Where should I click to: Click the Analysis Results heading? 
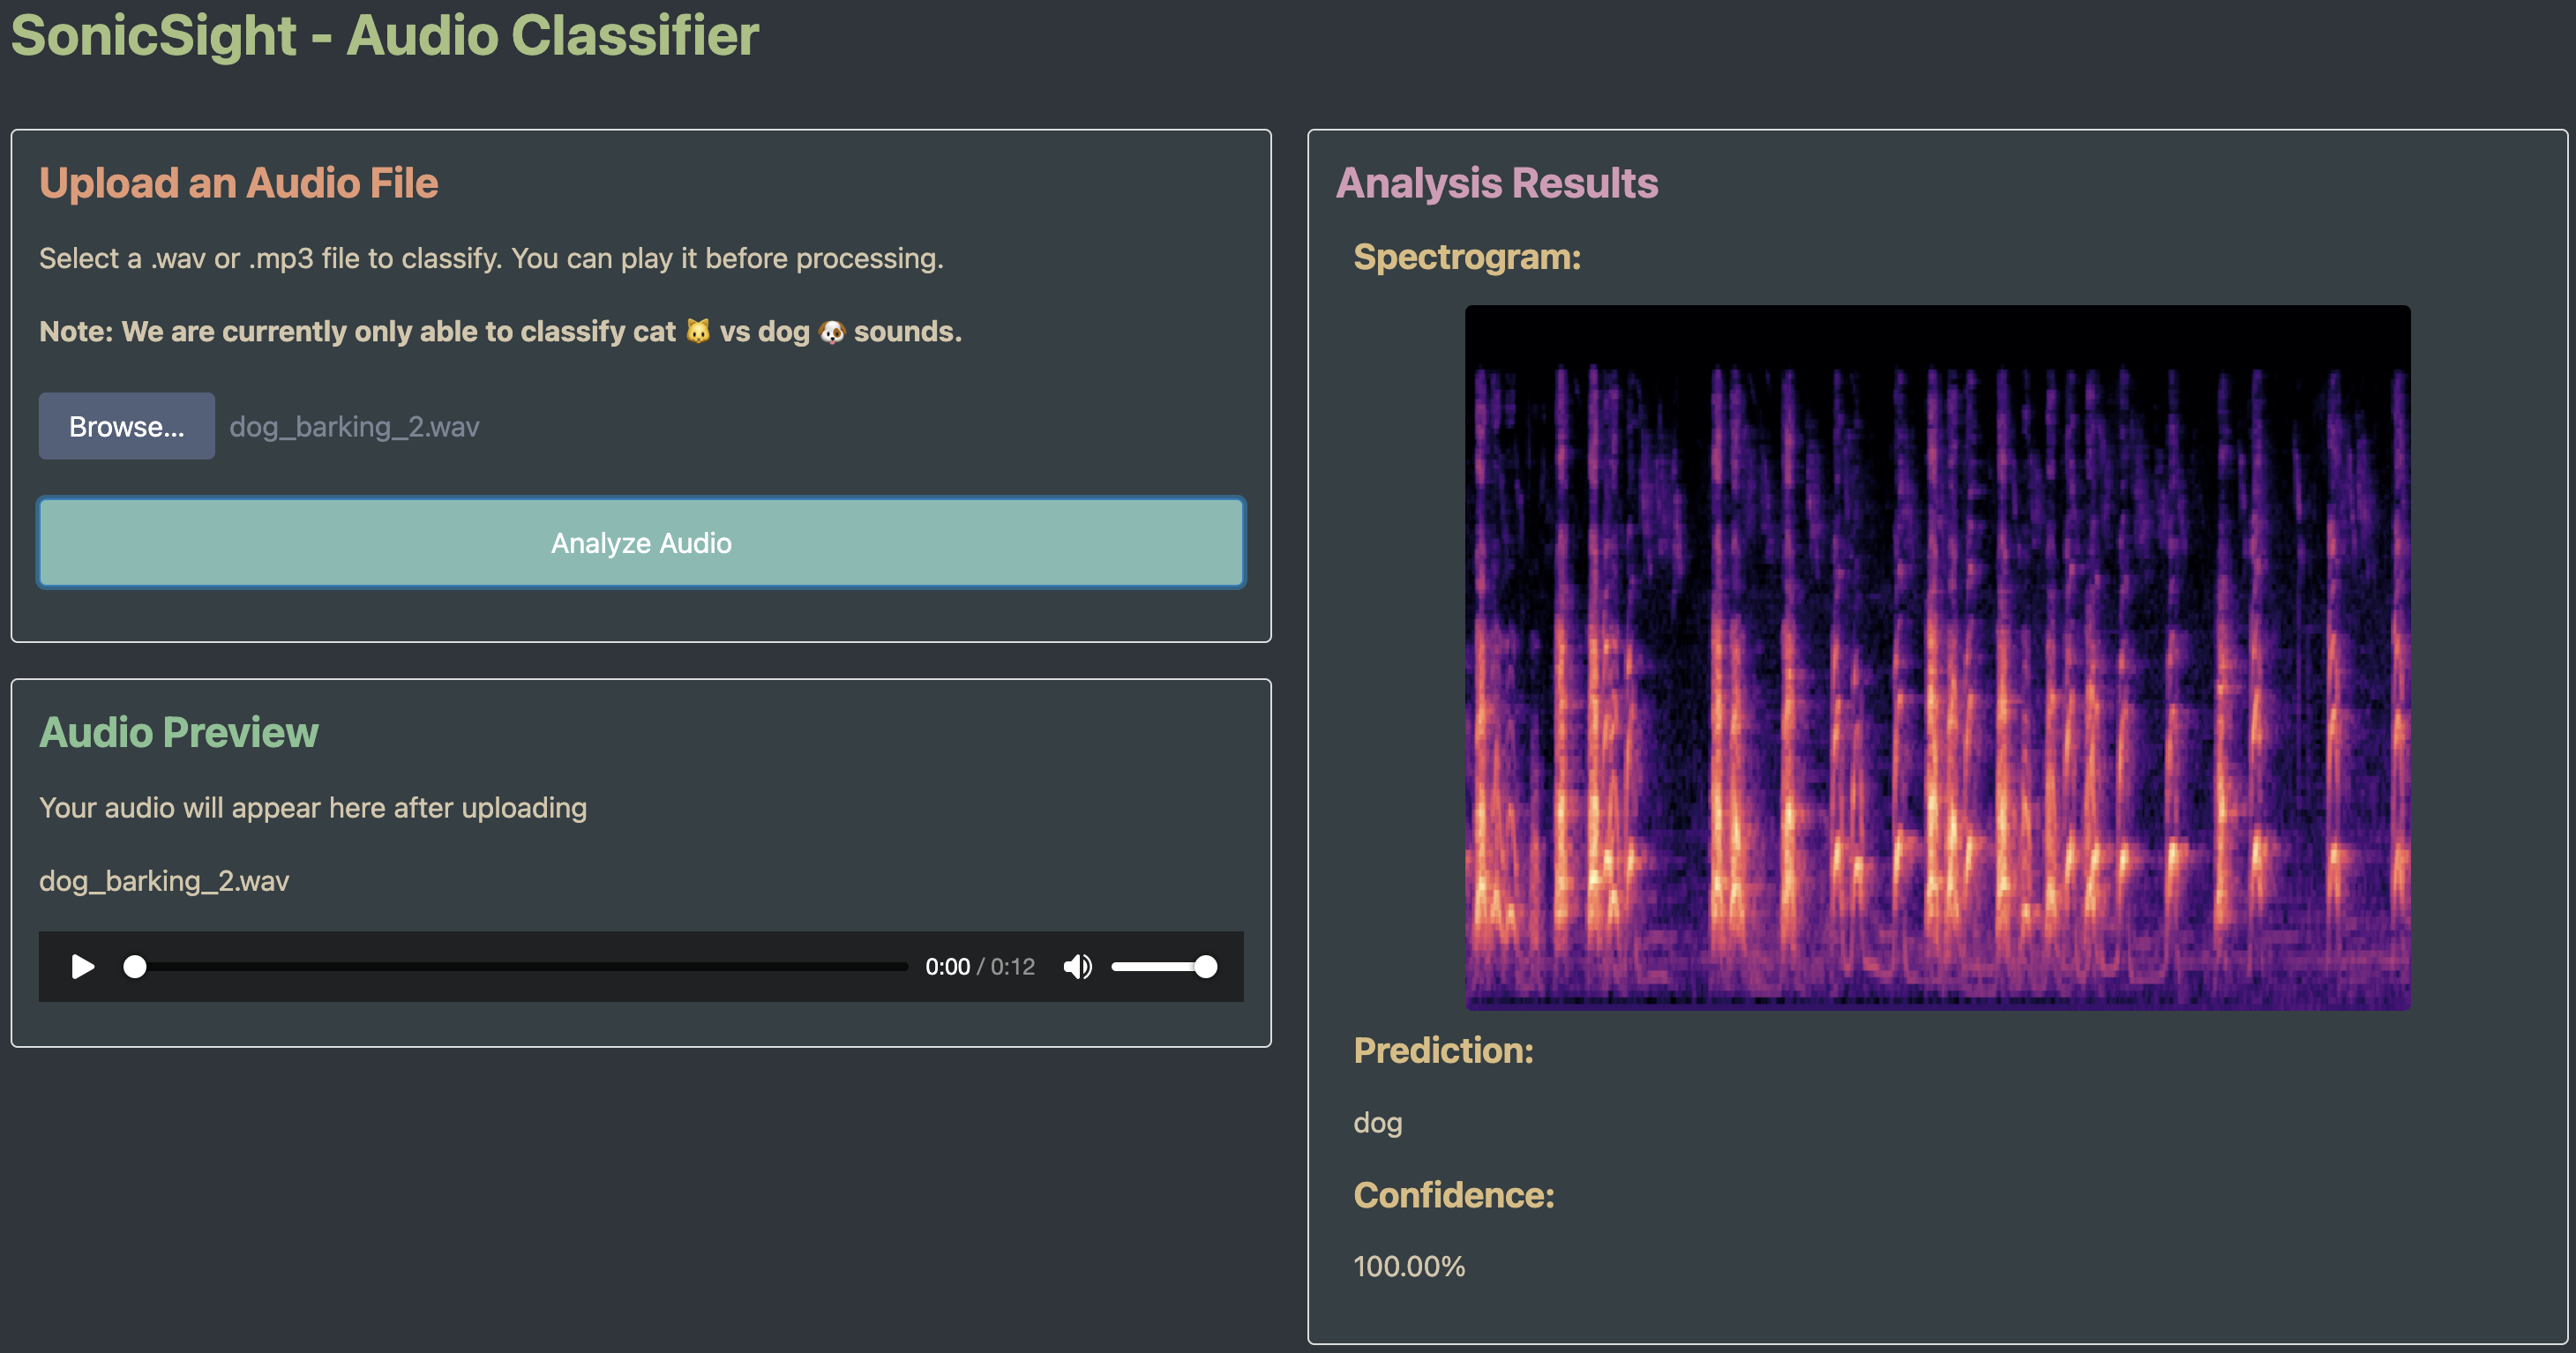click(x=1496, y=183)
